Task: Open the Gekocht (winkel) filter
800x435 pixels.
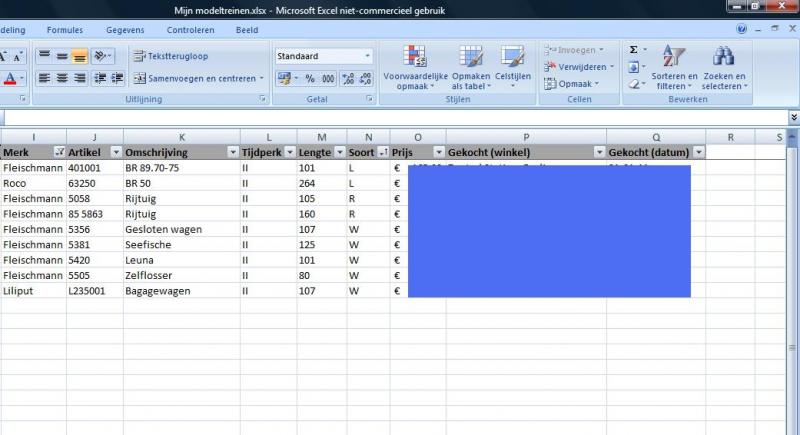Action: coord(599,152)
